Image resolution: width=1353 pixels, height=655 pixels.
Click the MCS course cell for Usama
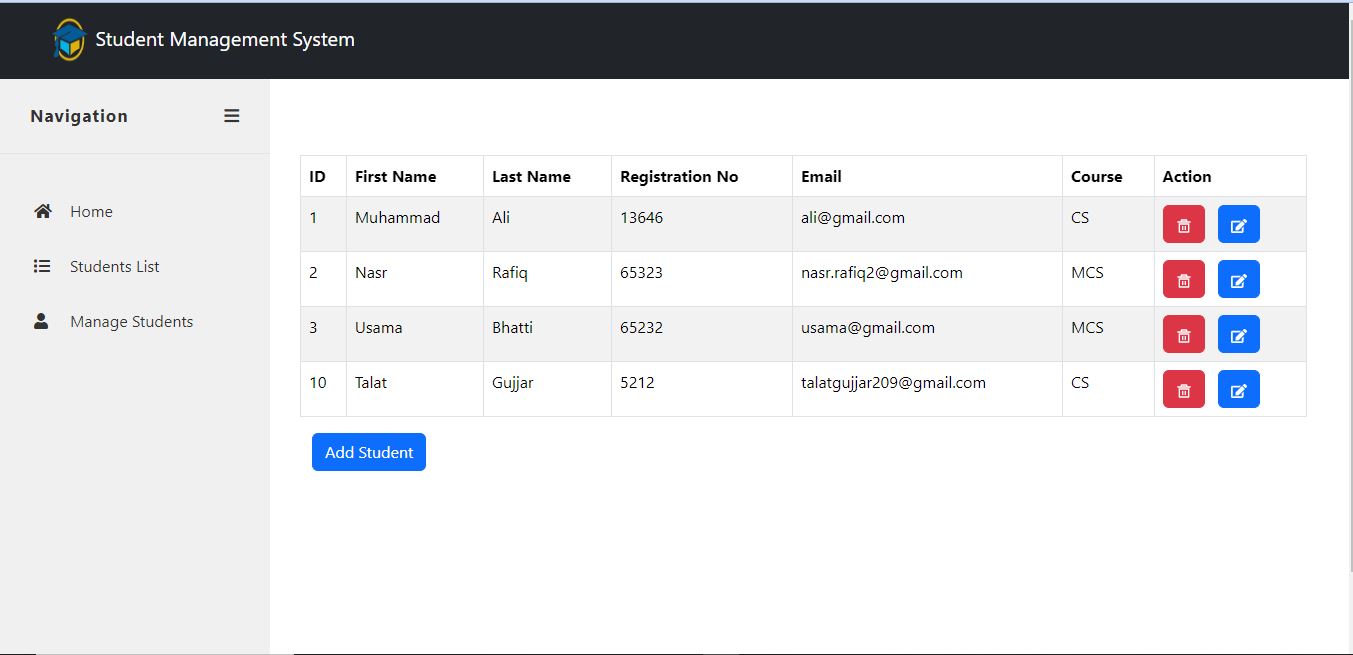pos(1109,334)
